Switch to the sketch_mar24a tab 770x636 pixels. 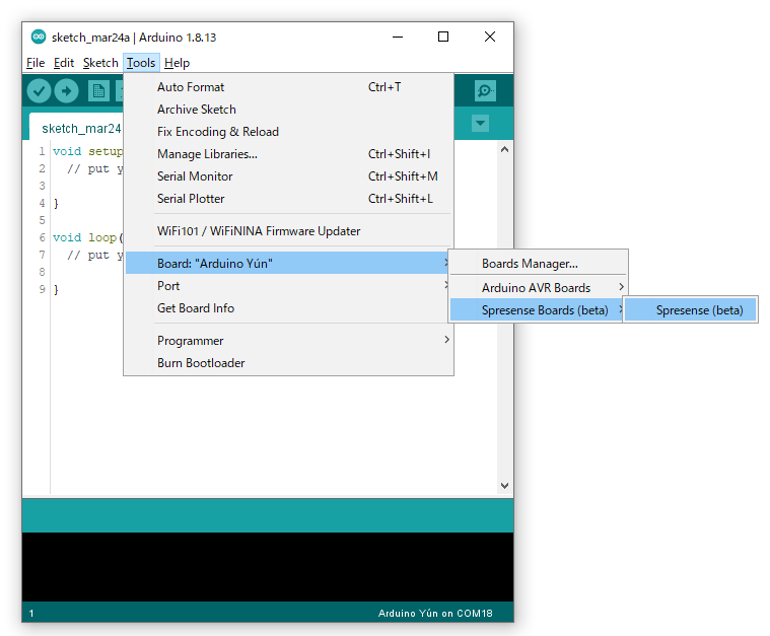pos(80,128)
